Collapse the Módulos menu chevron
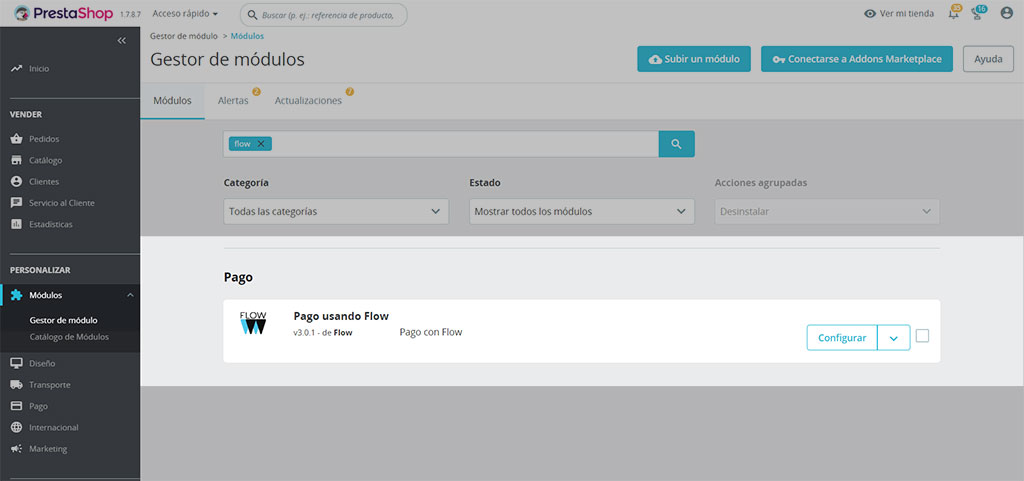The height and width of the screenshot is (481, 1024). click(x=130, y=296)
